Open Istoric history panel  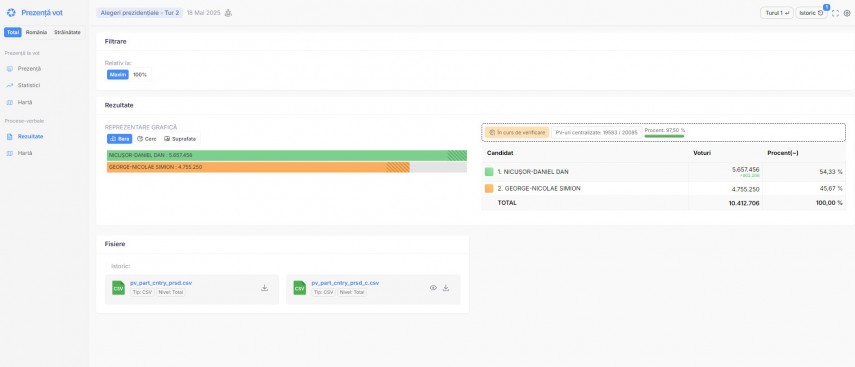click(811, 13)
